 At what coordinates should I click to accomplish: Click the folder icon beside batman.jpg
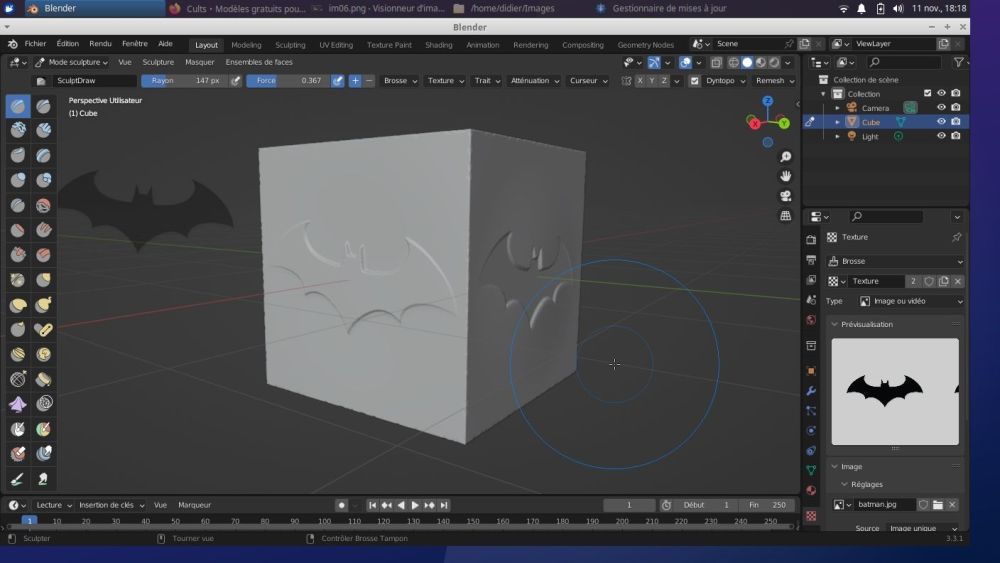point(938,505)
